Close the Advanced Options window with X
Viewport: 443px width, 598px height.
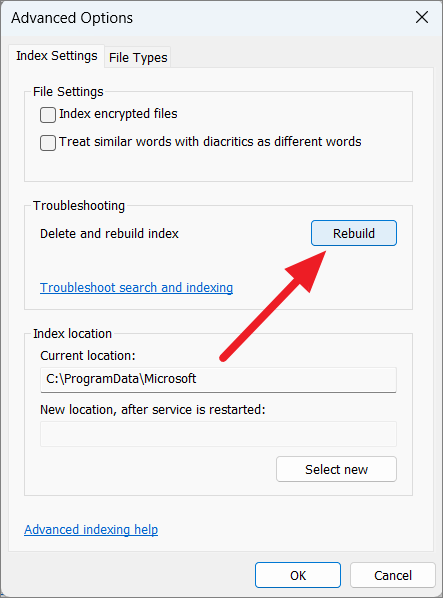pos(422,17)
